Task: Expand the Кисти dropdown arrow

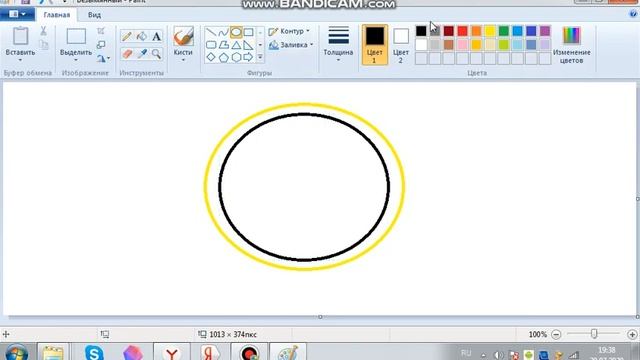Action: click(x=183, y=60)
